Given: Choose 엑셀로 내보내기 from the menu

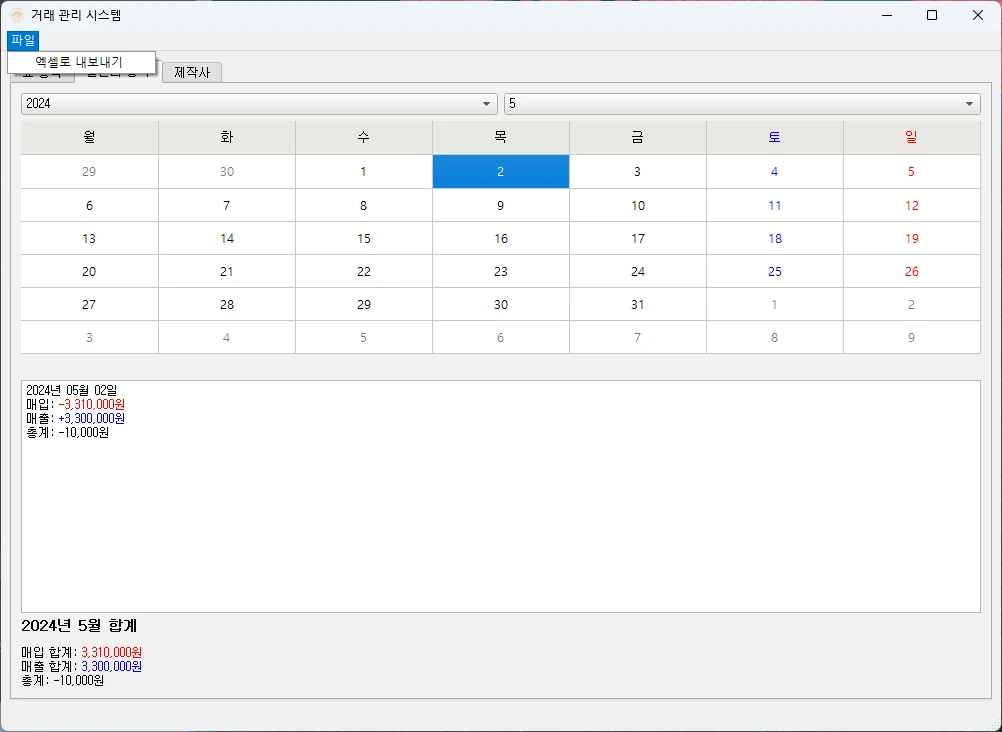Looking at the screenshot, I should [x=79, y=62].
